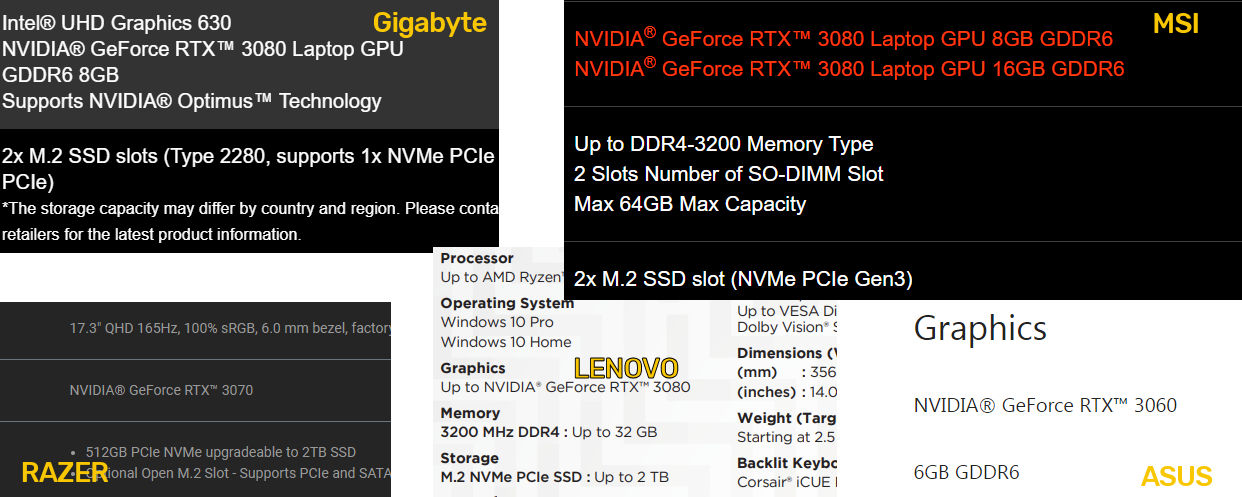Select the Max 64GB Max Capacity text
This screenshot has width=1242, height=497.
[690, 204]
